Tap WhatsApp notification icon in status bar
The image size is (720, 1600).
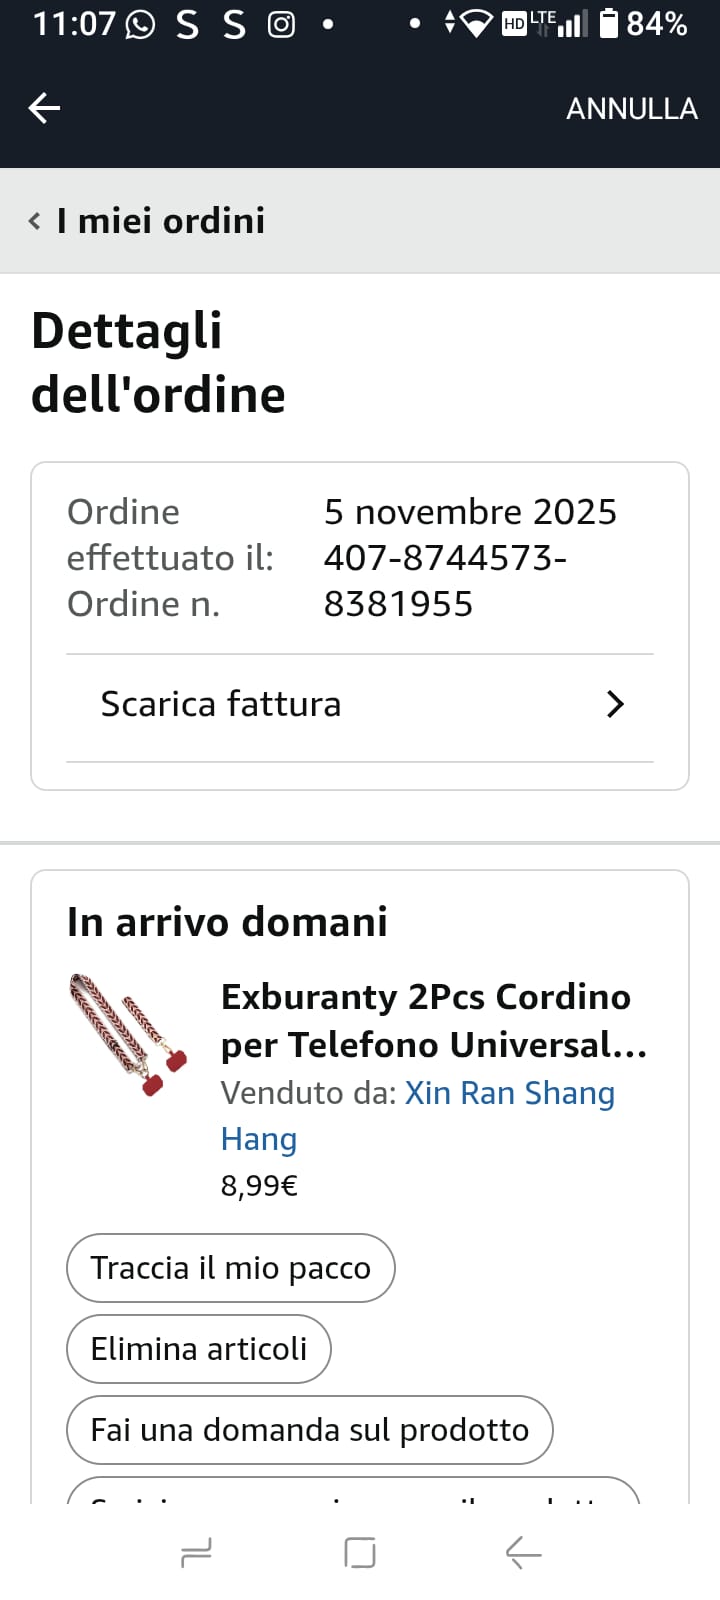[140, 24]
